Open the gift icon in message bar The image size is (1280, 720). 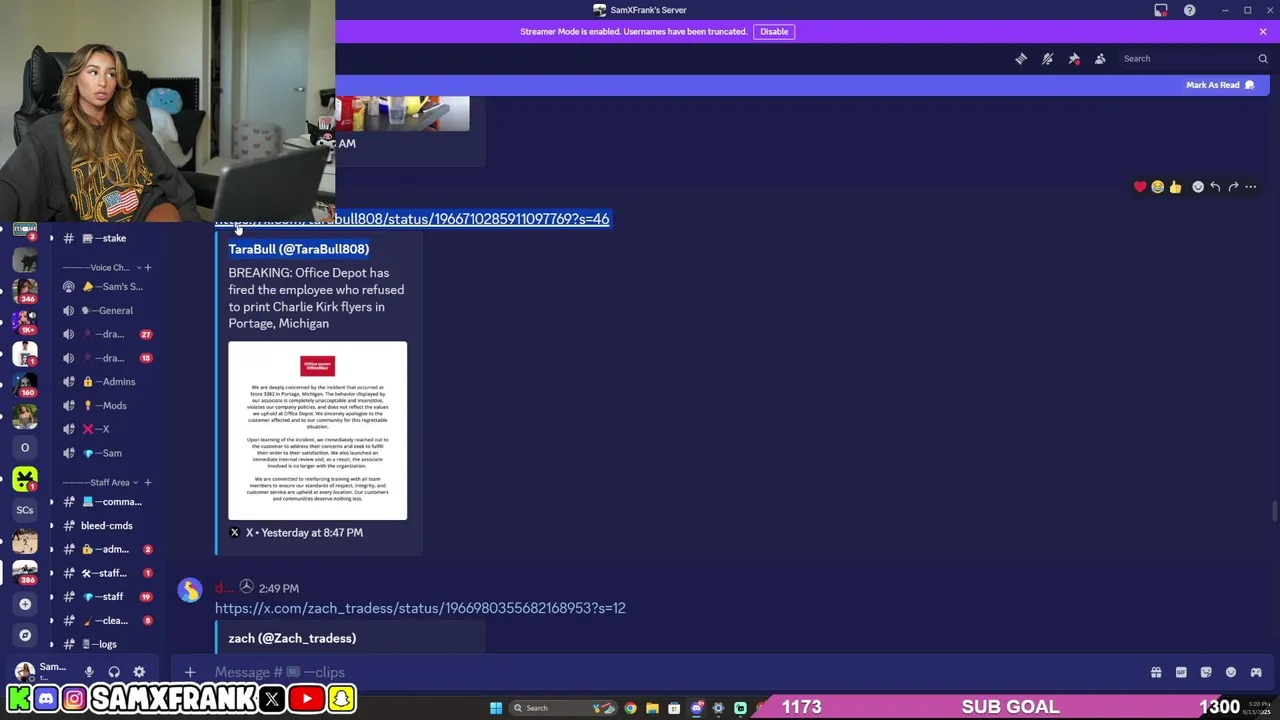click(x=1156, y=672)
